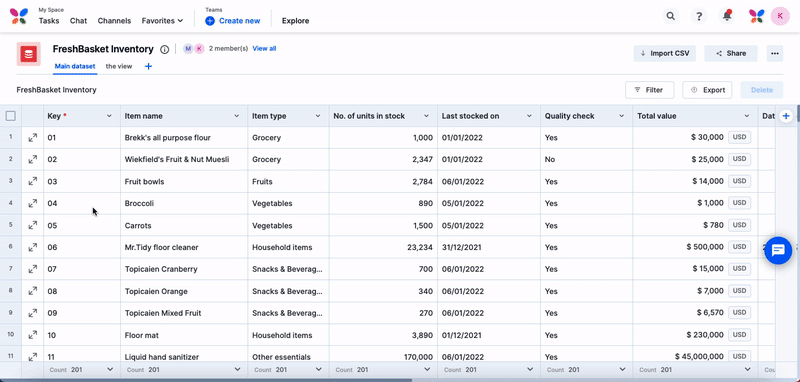Go to Channels in top navigation

click(x=114, y=21)
